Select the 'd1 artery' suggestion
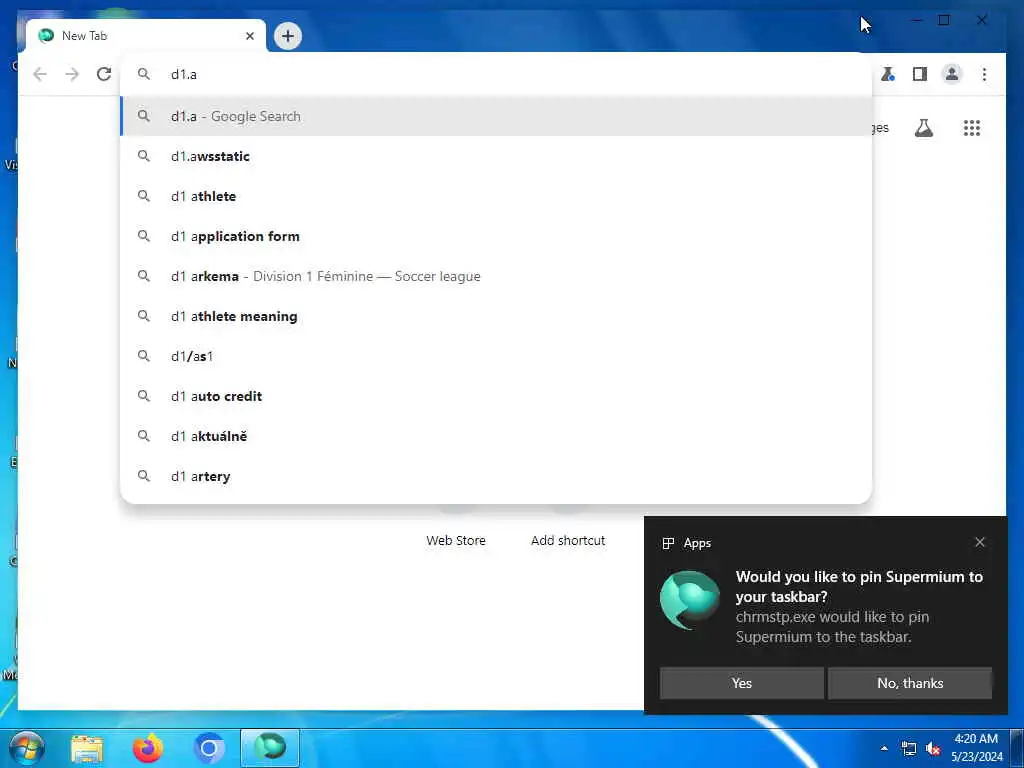This screenshot has width=1024, height=768. 496,476
